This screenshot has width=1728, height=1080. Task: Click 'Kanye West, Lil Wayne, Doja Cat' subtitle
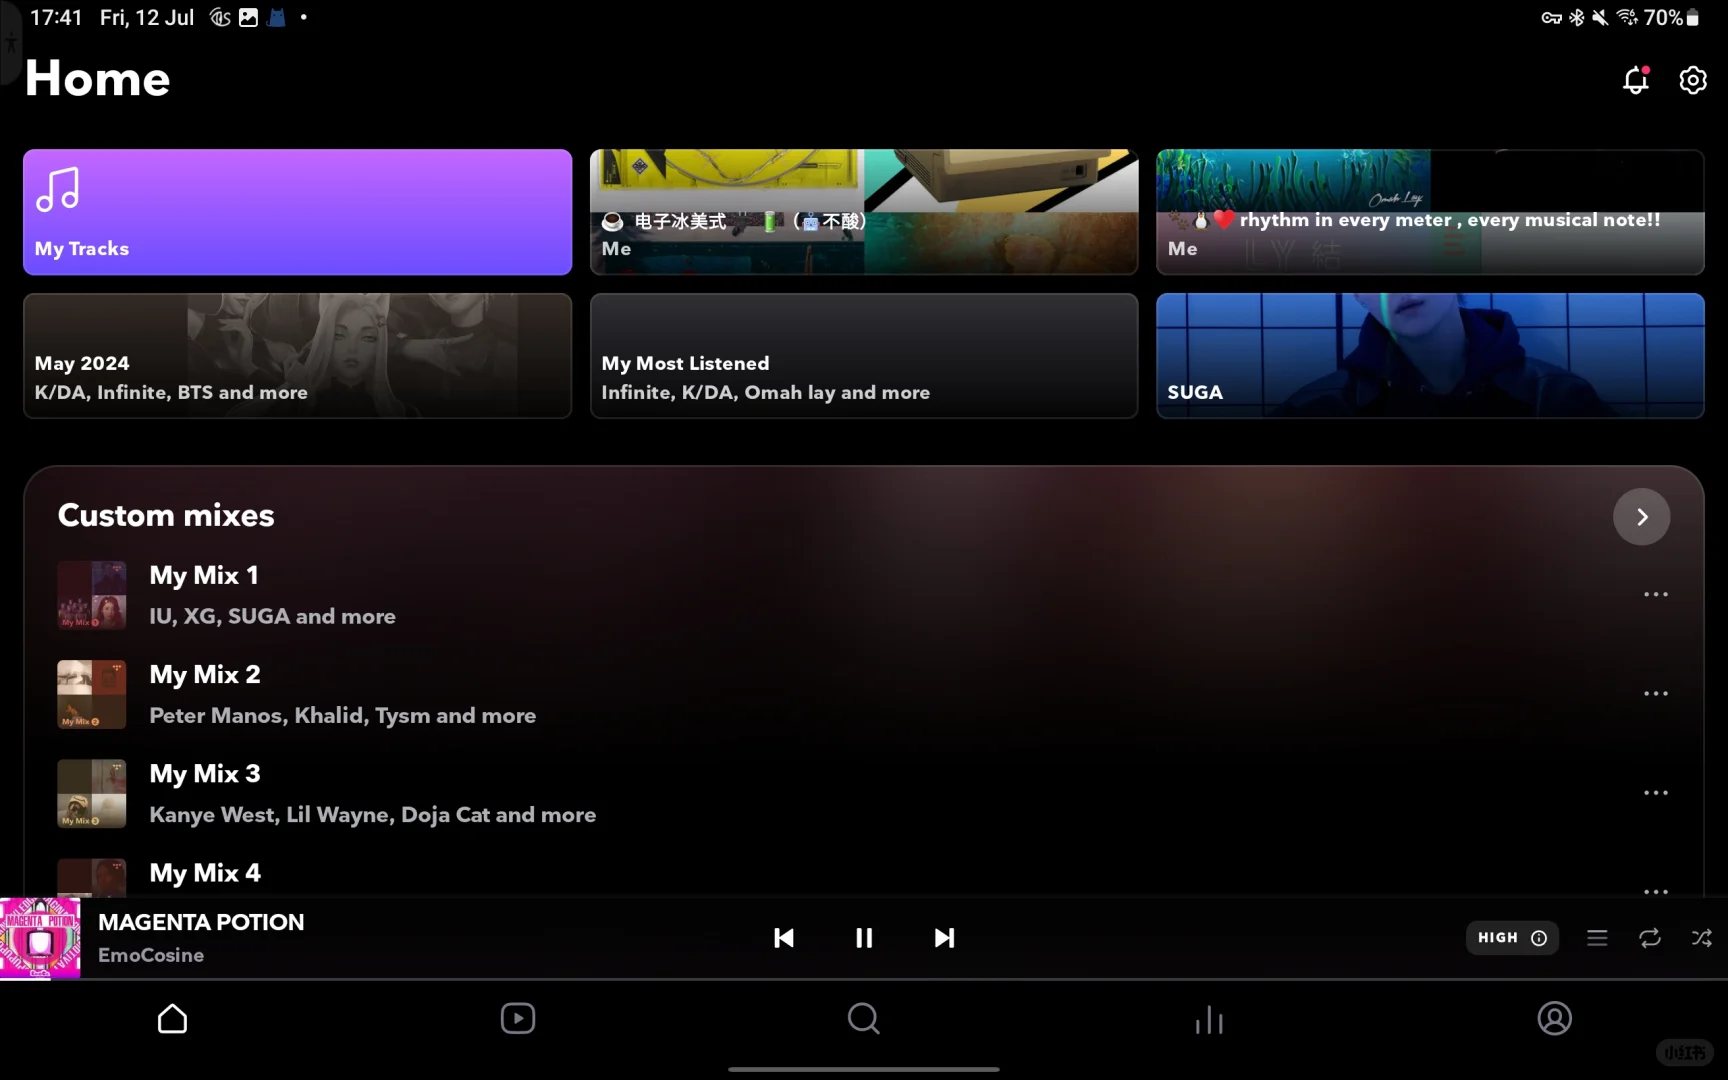coord(372,814)
